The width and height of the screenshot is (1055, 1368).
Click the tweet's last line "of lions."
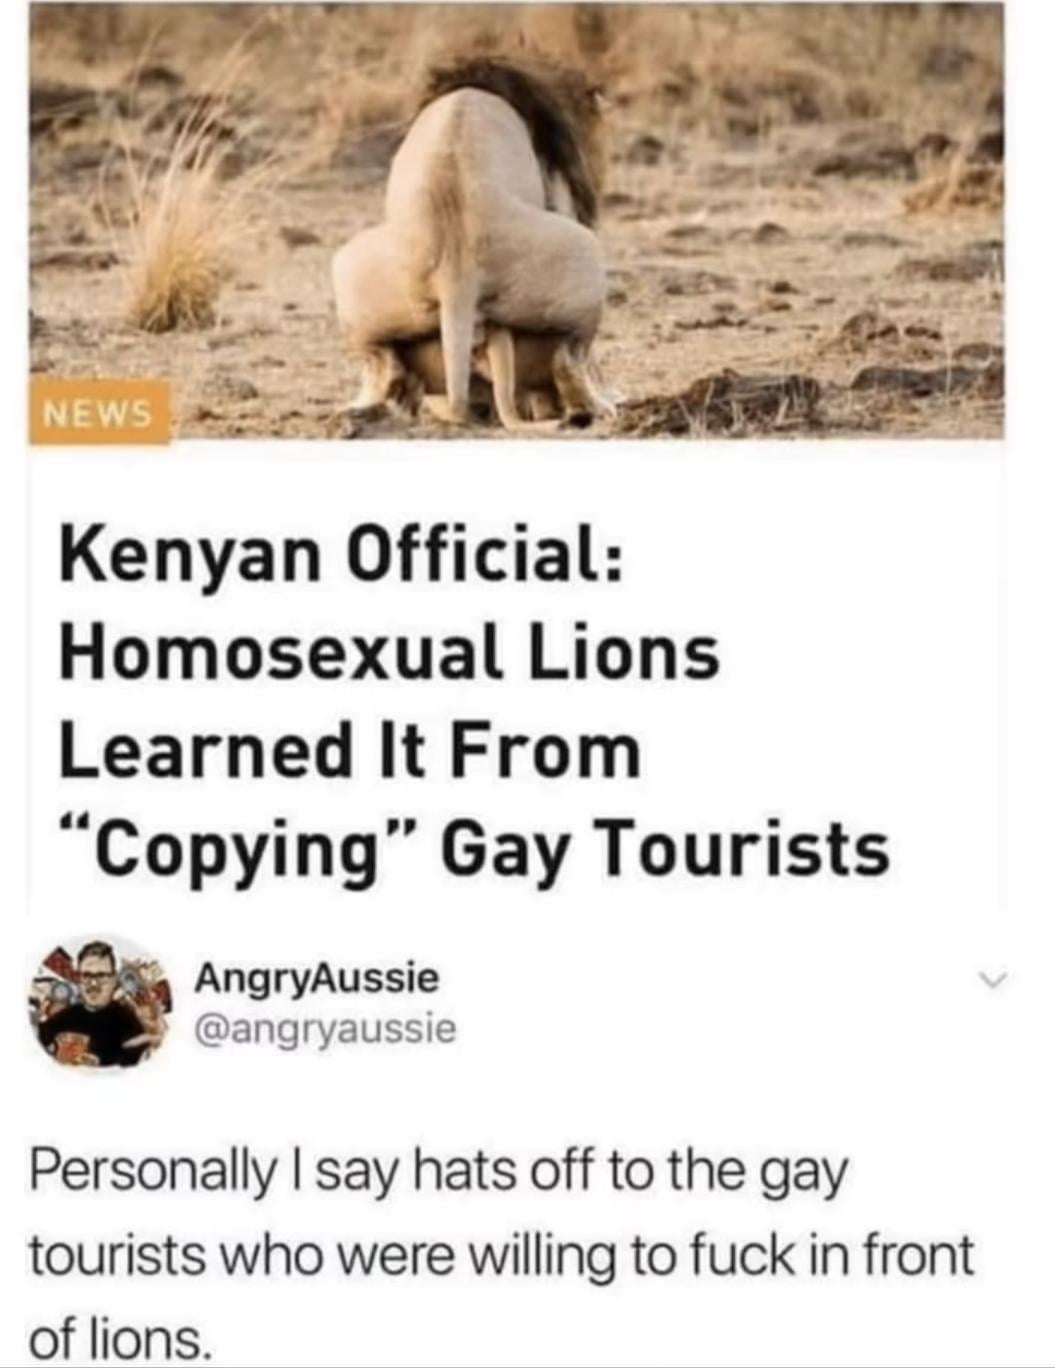pyautogui.click(x=121, y=1337)
